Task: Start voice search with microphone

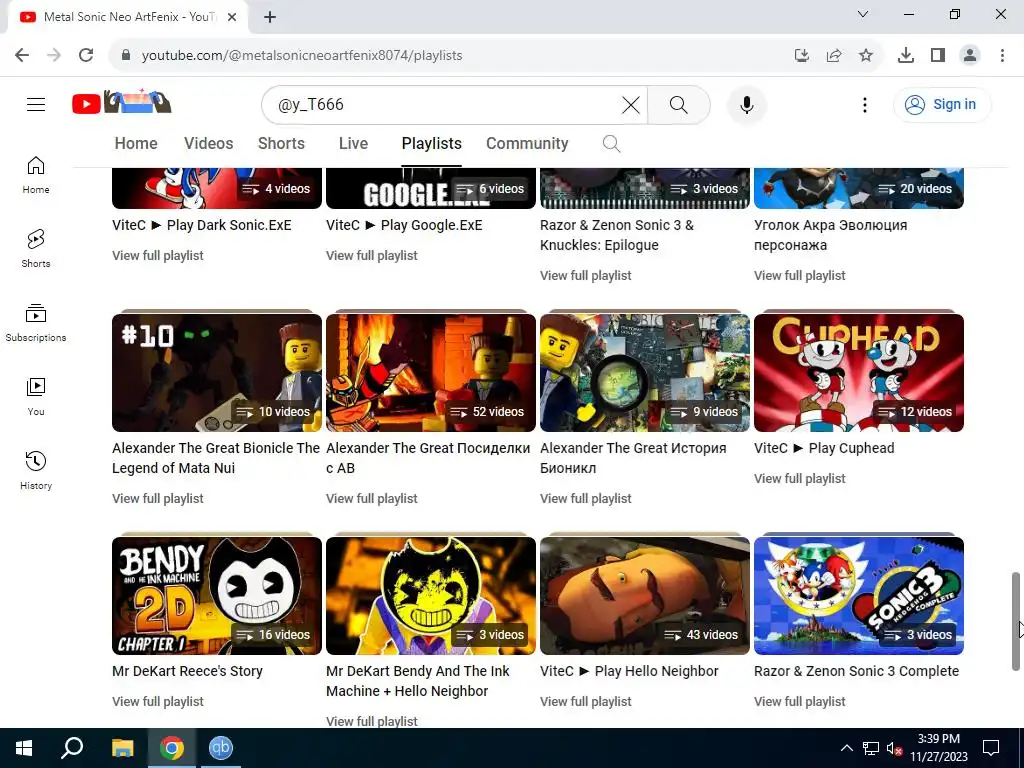Action: tap(746, 104)
